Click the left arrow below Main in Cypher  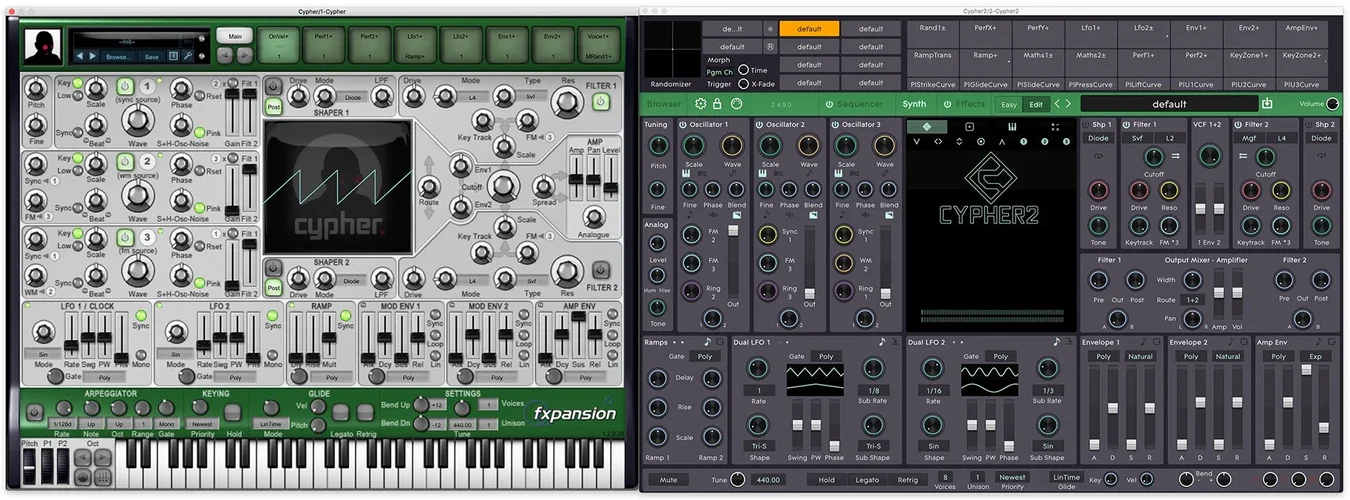223,56
